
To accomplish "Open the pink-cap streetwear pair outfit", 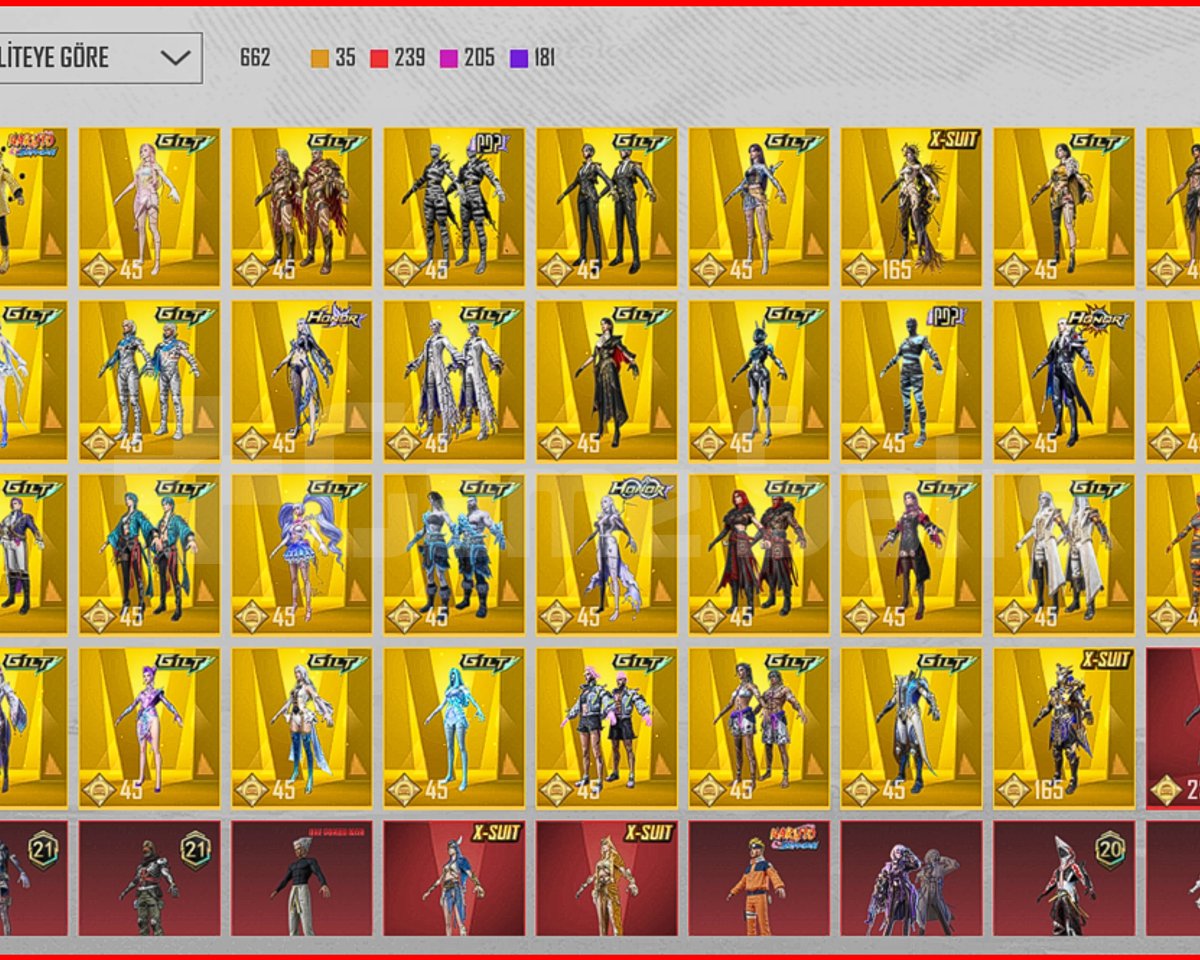I will tap(606, 729).
